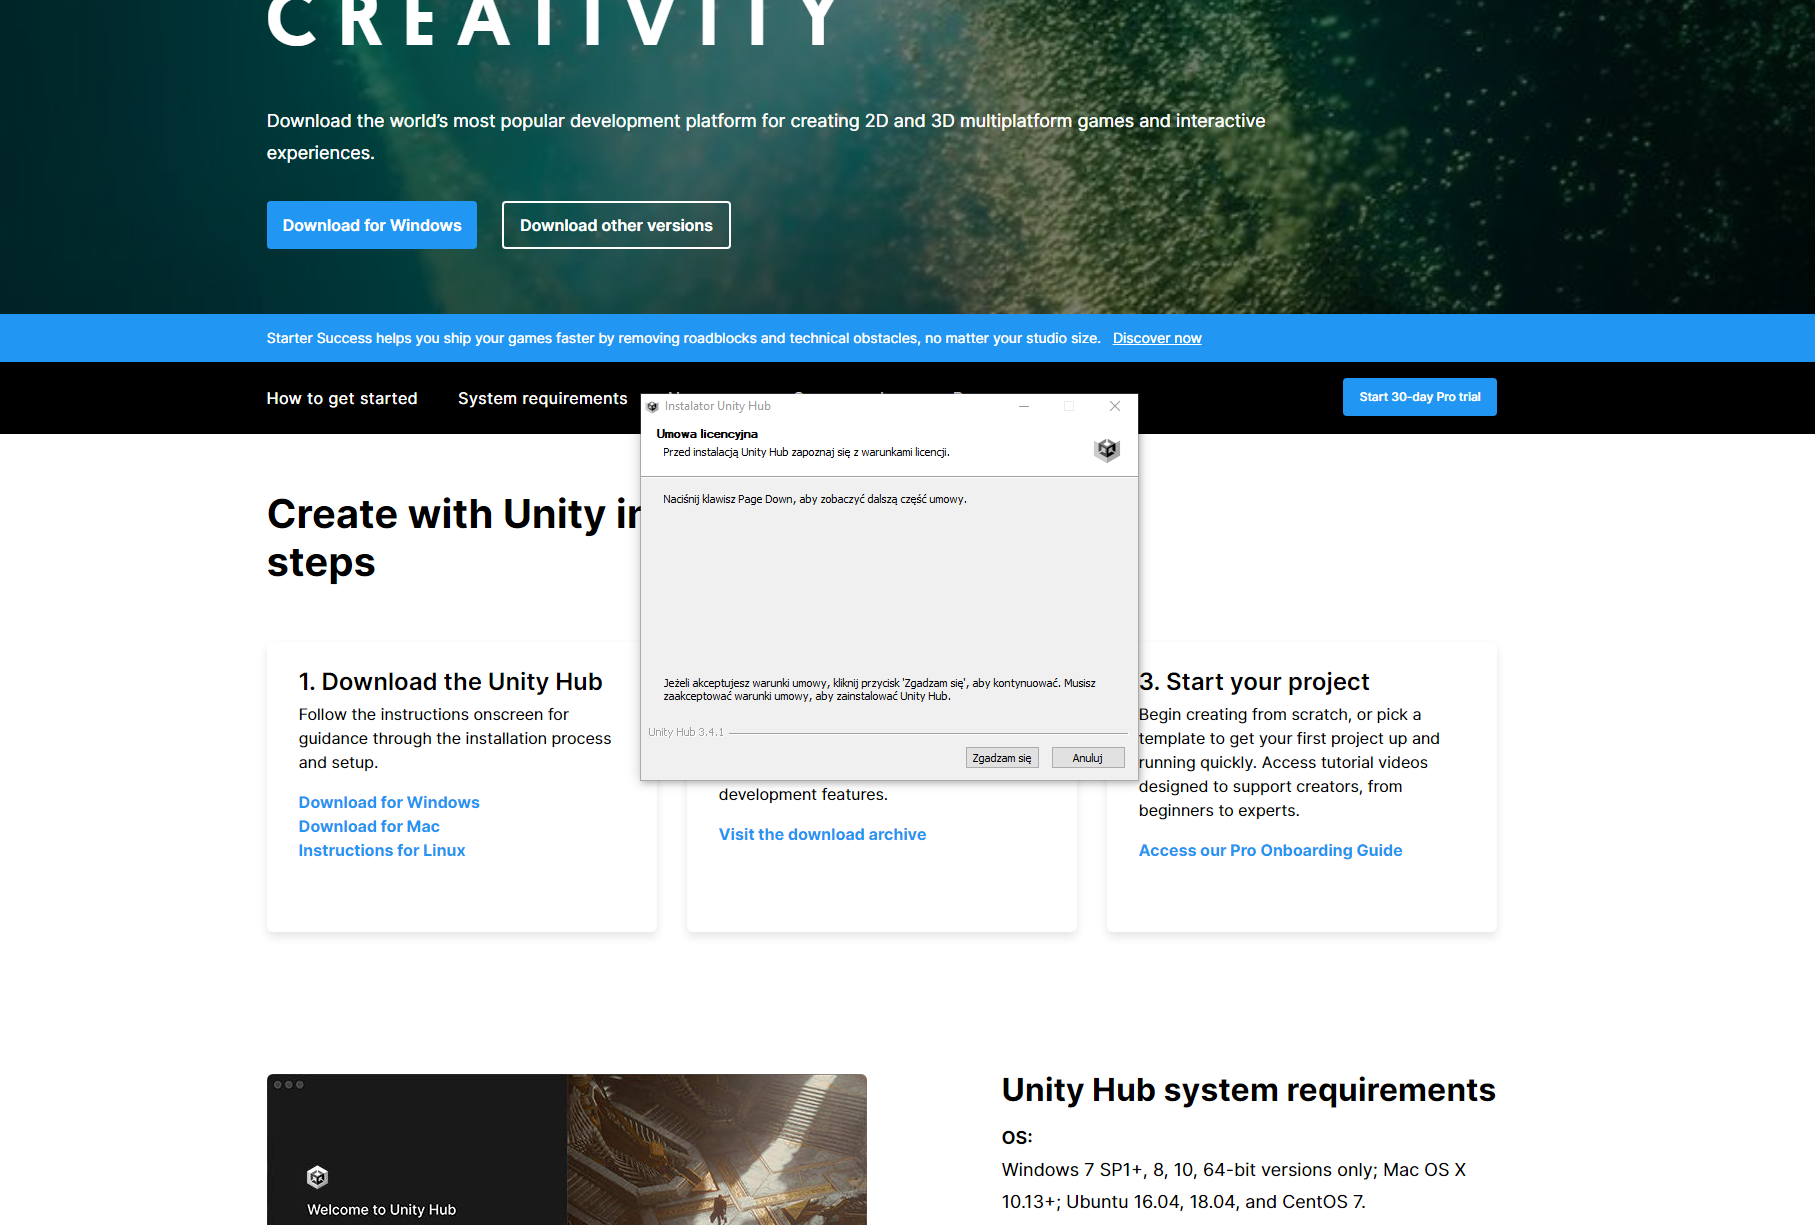Open the Discover now link
This screenshot has width=1815, height=1225.
click(1157, 338)
